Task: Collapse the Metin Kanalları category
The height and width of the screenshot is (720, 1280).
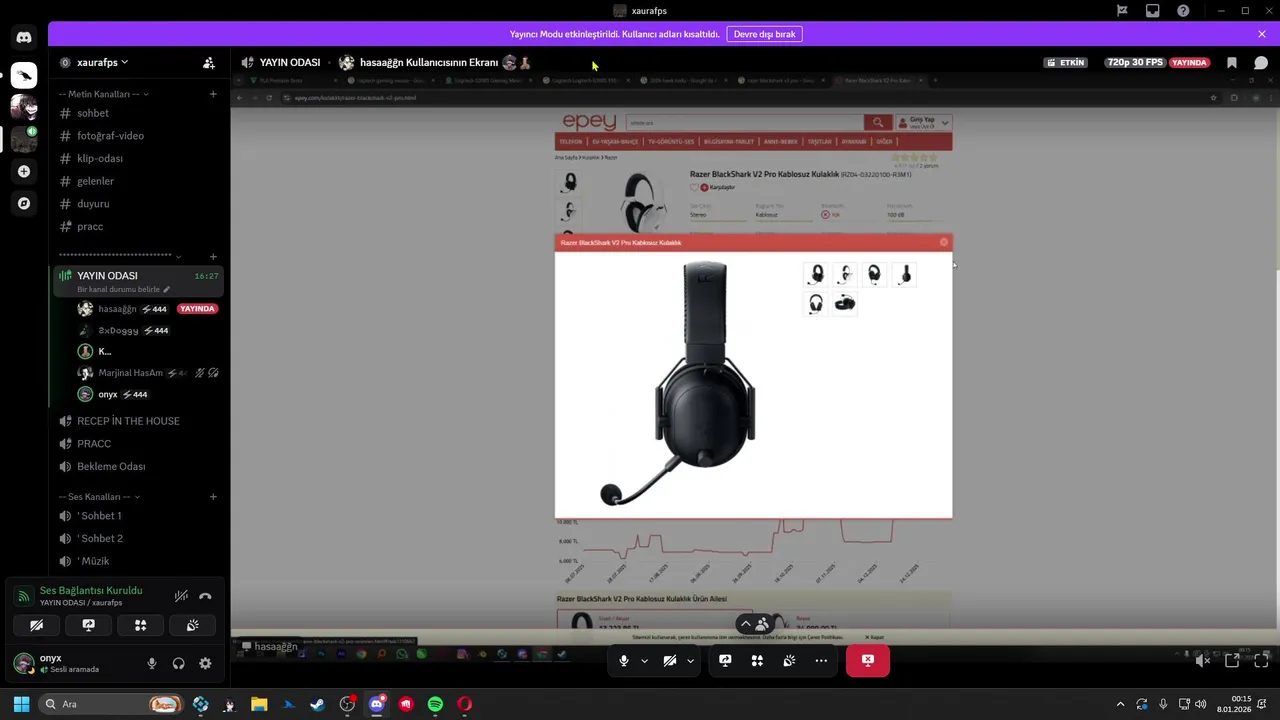Action: (104, 94)
